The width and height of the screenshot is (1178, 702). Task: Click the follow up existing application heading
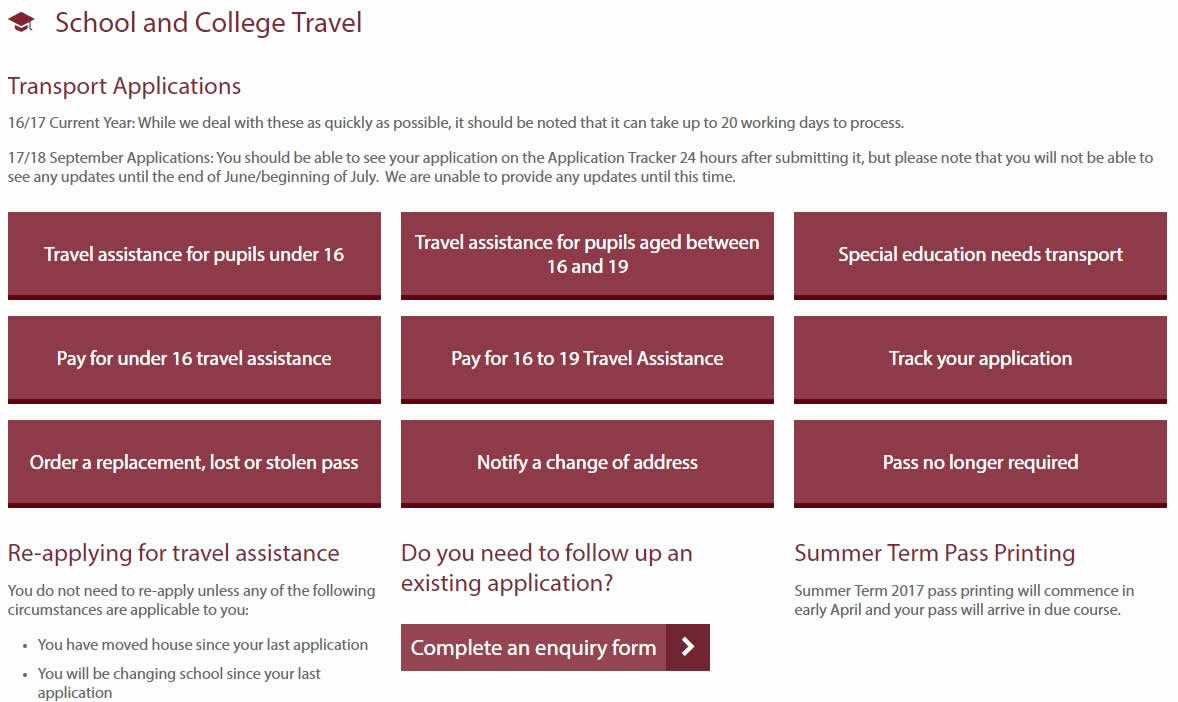coord(547,568)
